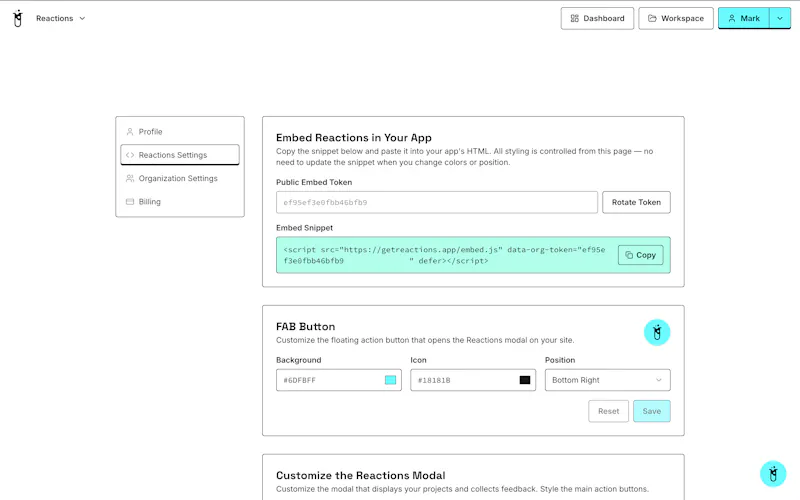Image resolution: width=800 pixels, height=500 pixels.
Task: Click the people icon for Organization Settings
Action: click(130, 178)
